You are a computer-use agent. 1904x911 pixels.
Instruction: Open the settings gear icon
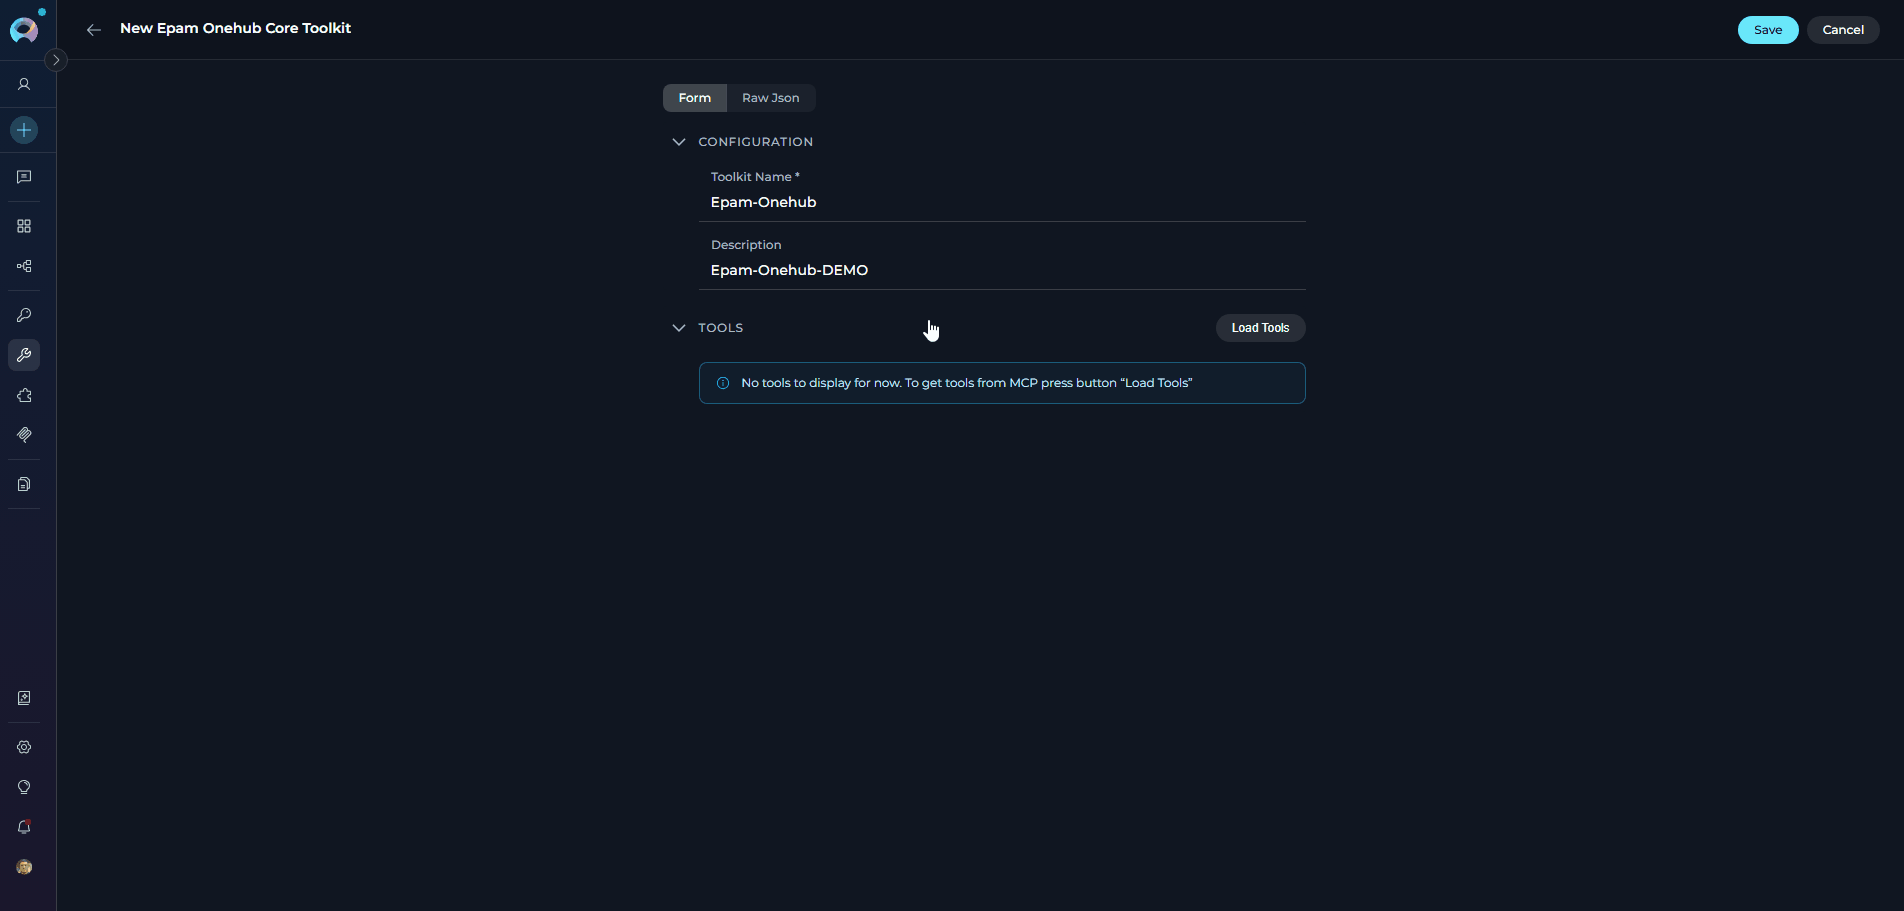pos(24,747)
